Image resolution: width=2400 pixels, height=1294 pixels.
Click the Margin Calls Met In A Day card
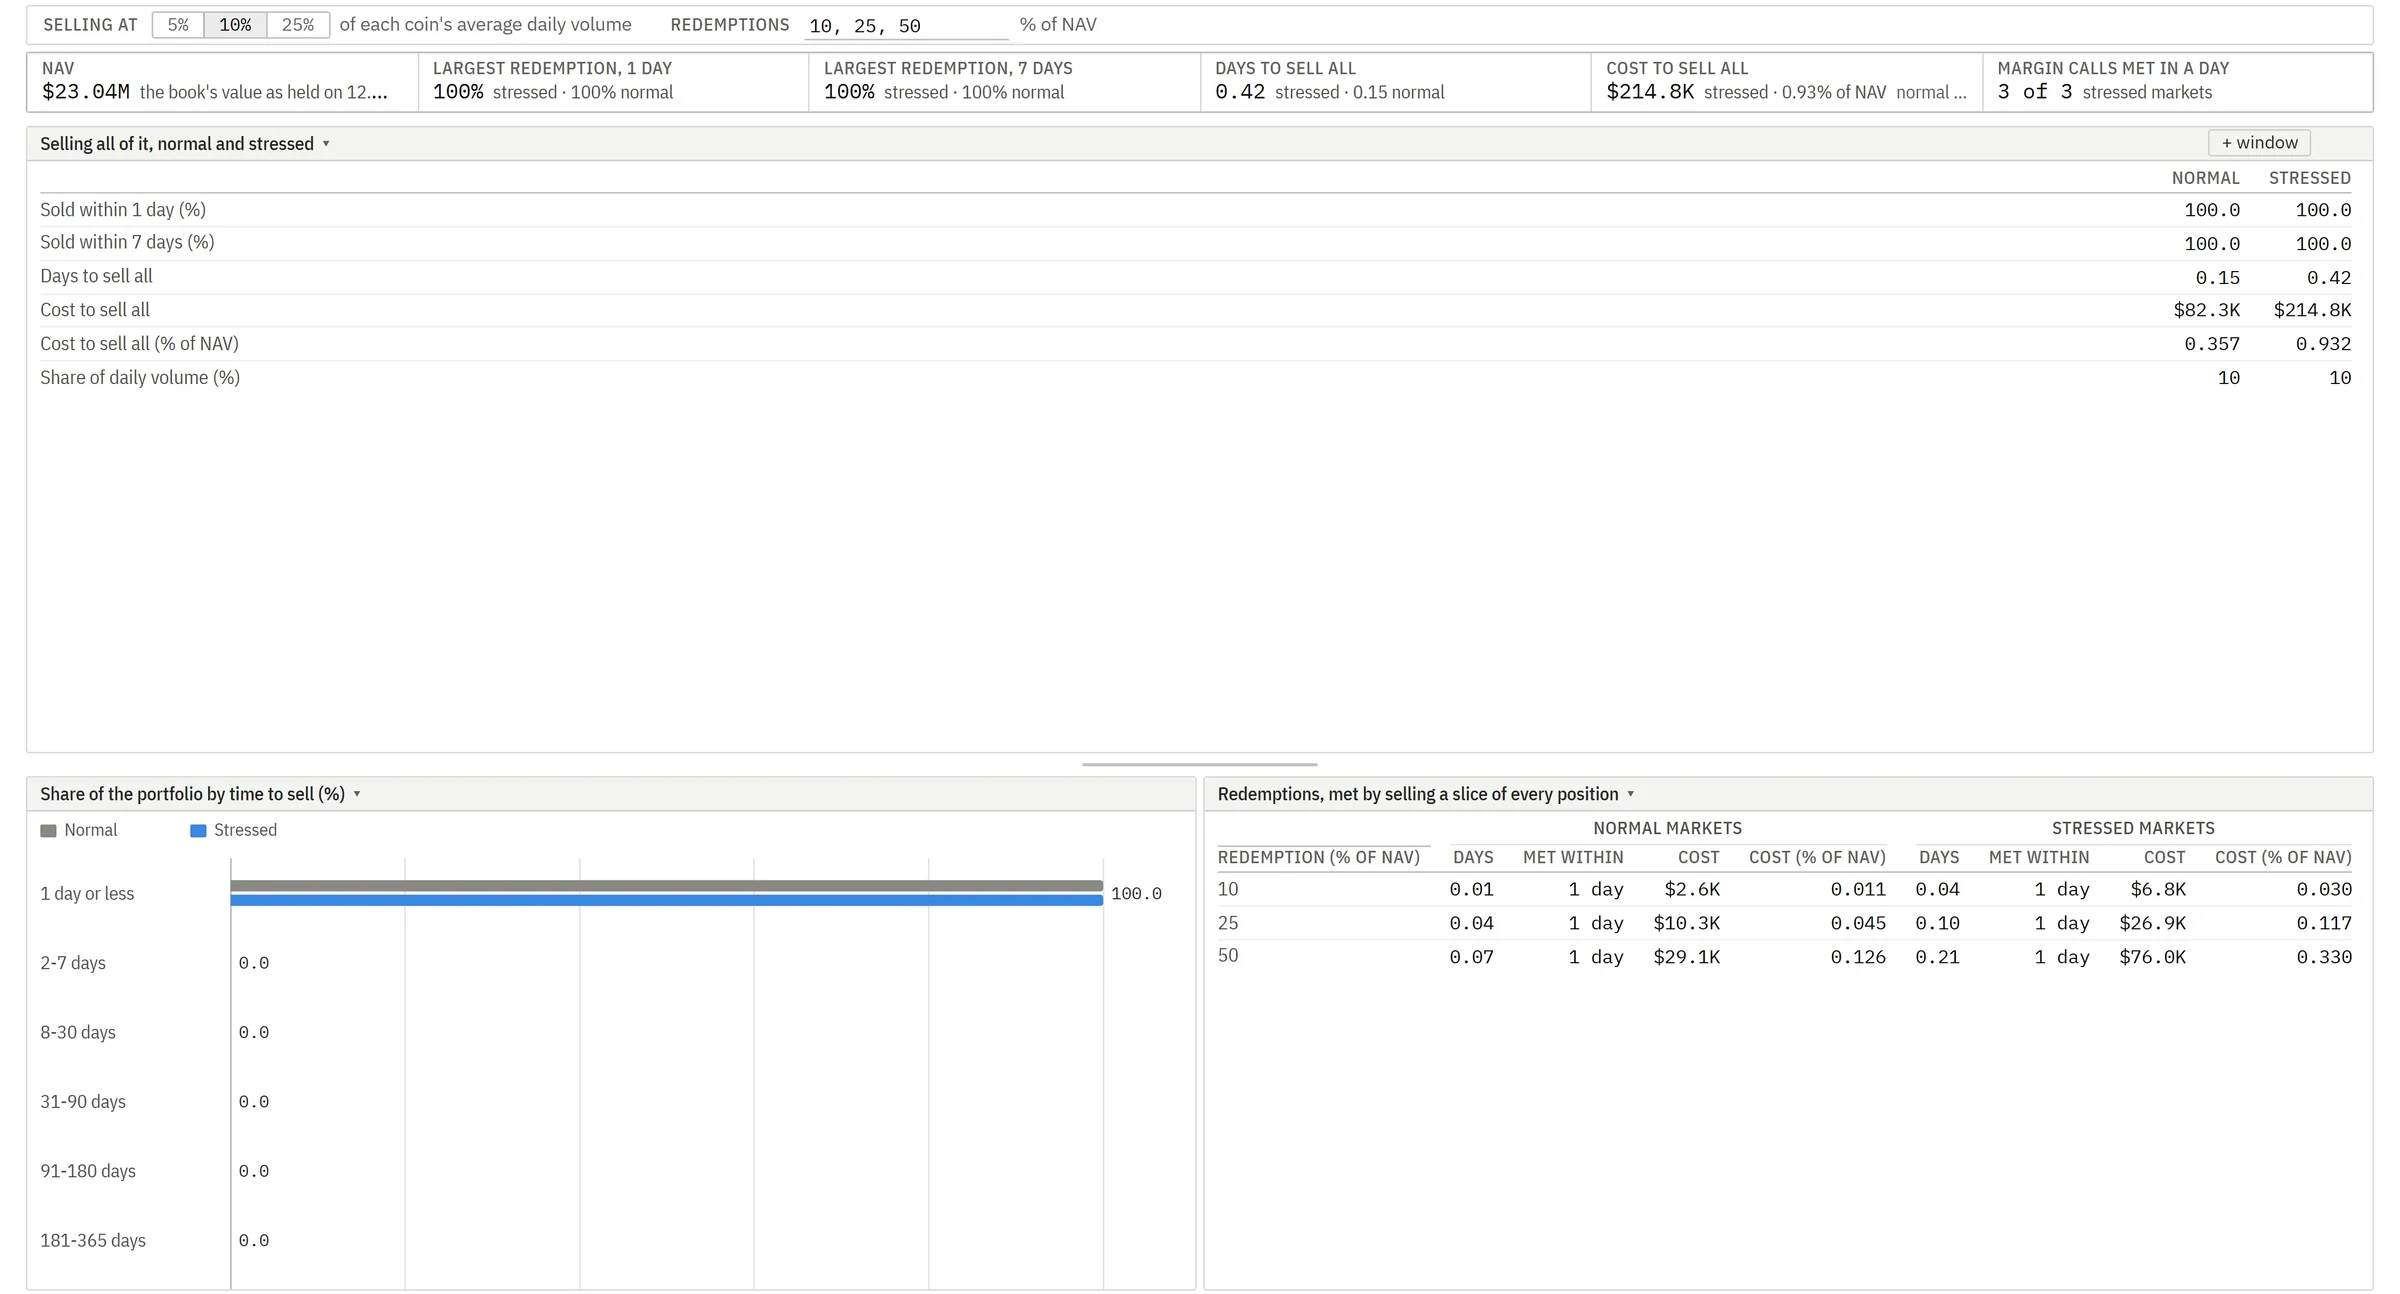pos(2178,82)
